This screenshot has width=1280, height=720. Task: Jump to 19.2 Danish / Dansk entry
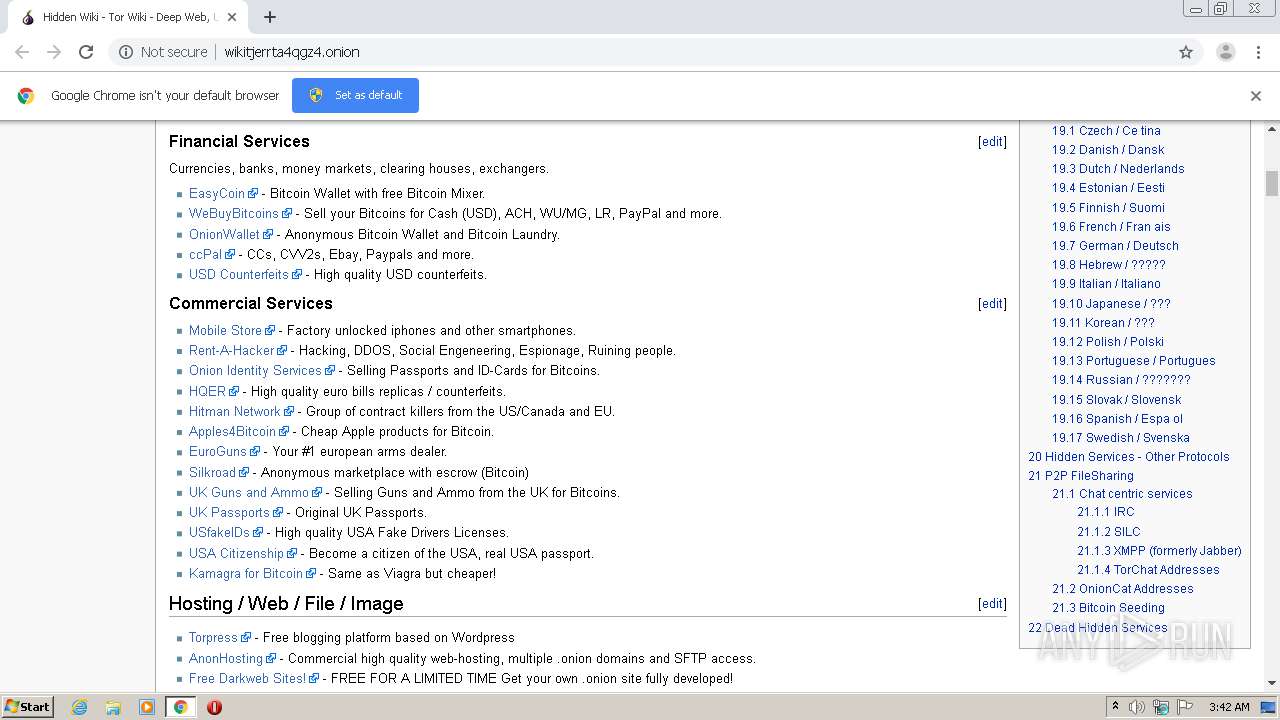pyautogui.click(x=1108, y=150)
